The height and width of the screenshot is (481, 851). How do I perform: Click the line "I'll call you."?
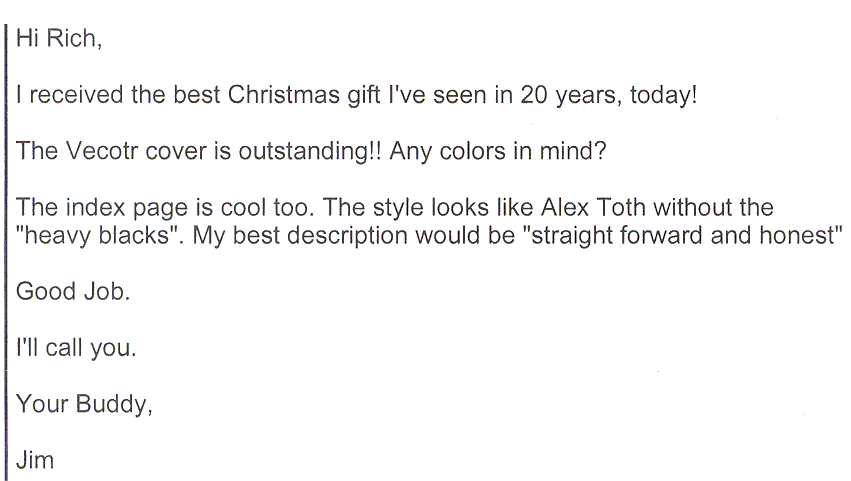click(x=69, y=349)
